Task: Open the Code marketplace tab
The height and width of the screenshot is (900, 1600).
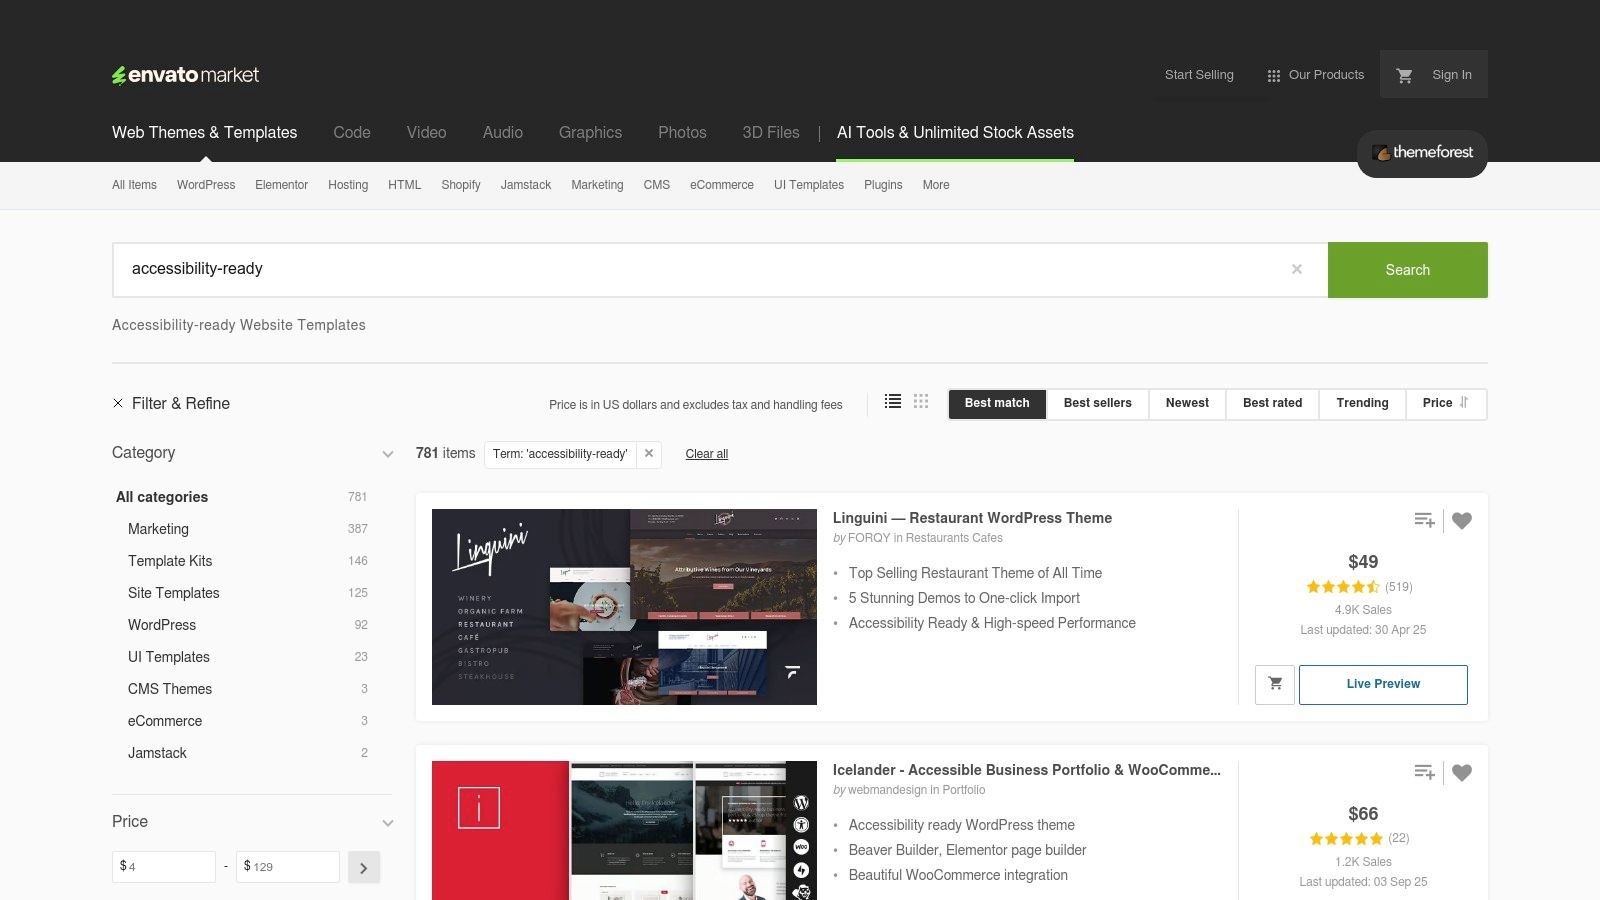Action: [x=352, y=132]
